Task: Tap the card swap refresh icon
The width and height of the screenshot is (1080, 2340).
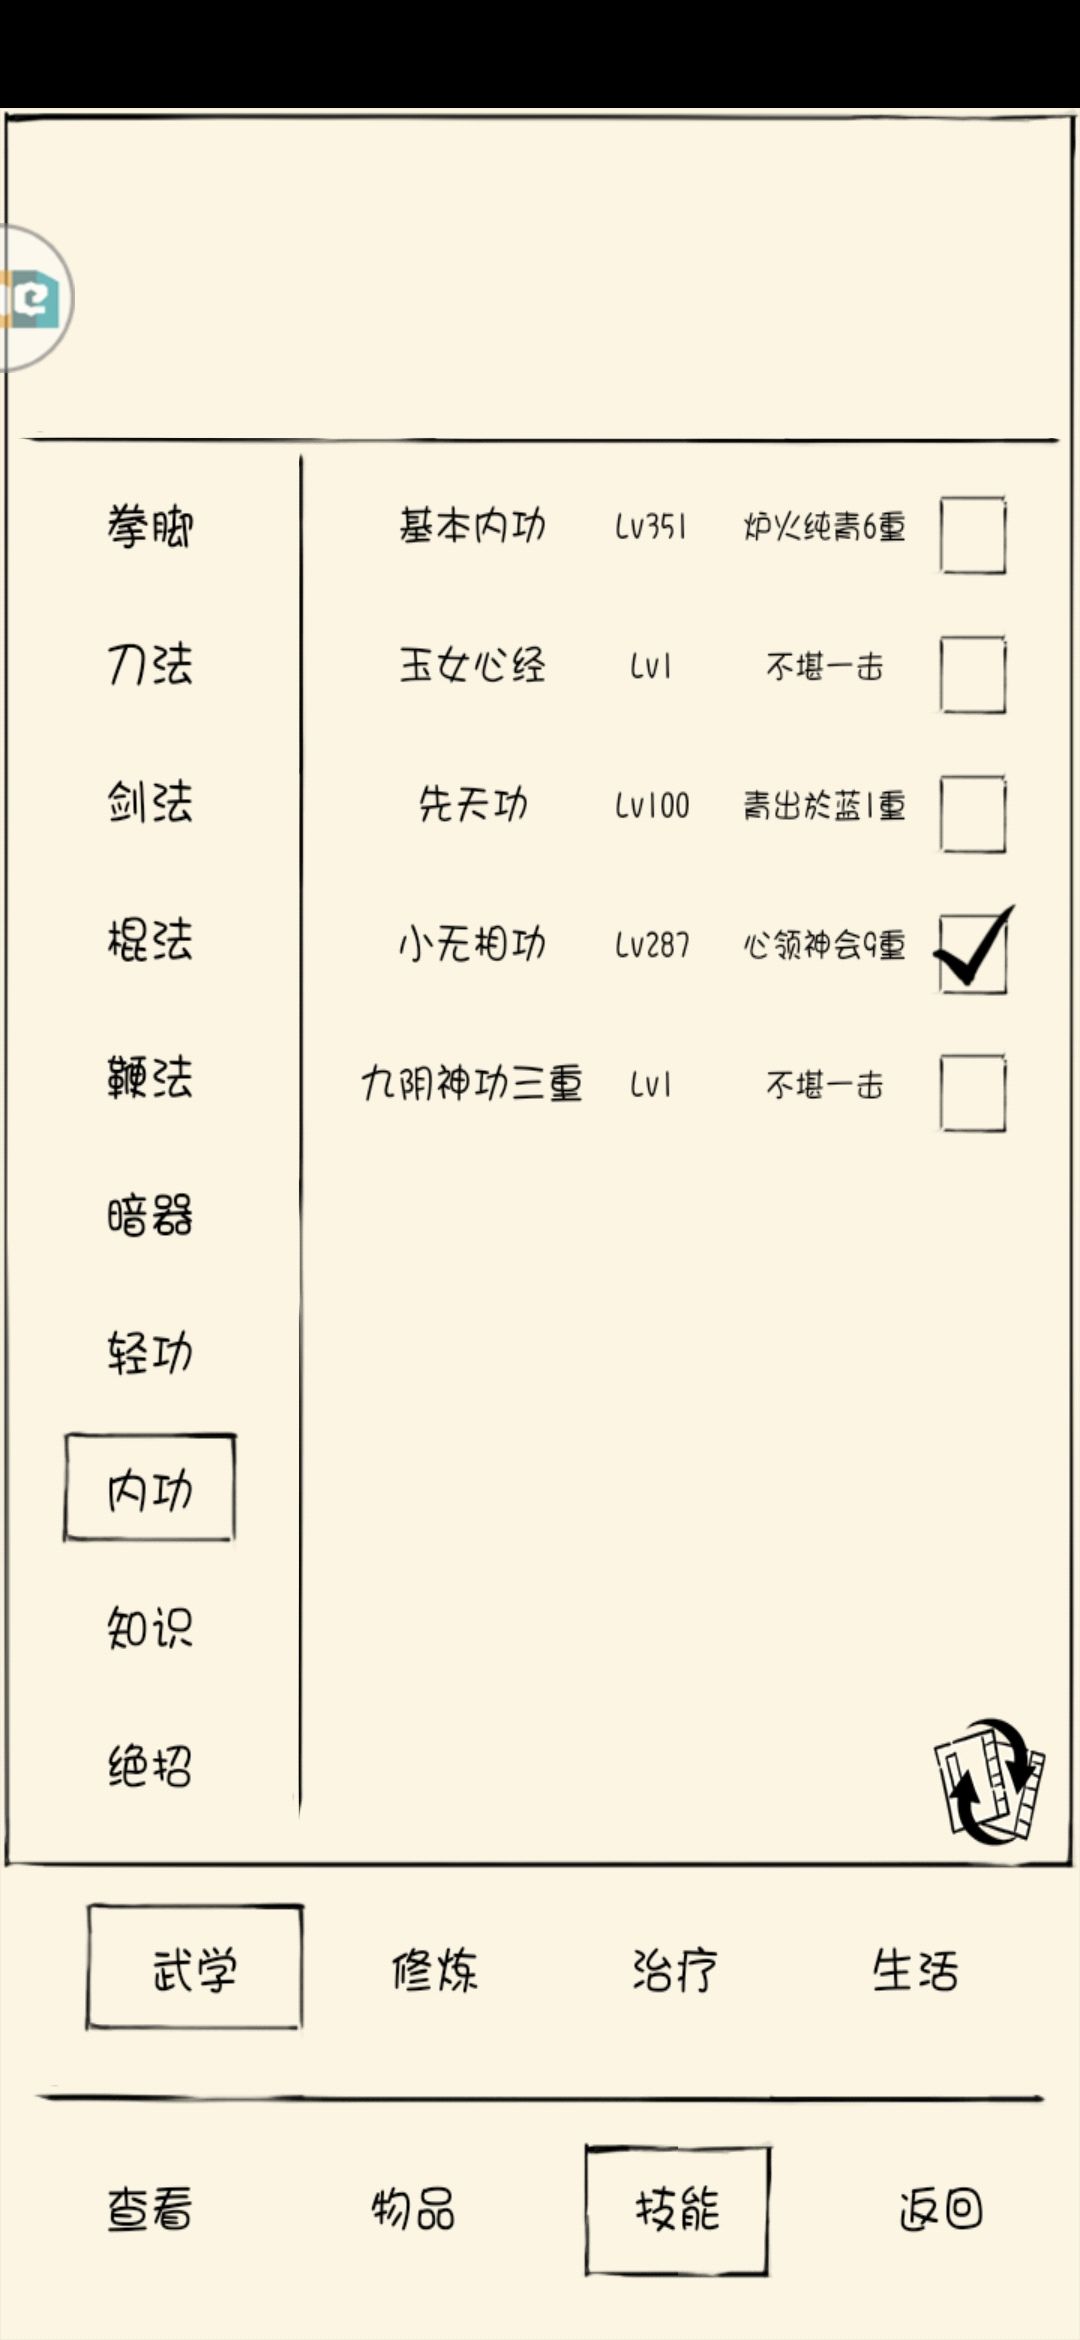Action: pos(989,1781)
